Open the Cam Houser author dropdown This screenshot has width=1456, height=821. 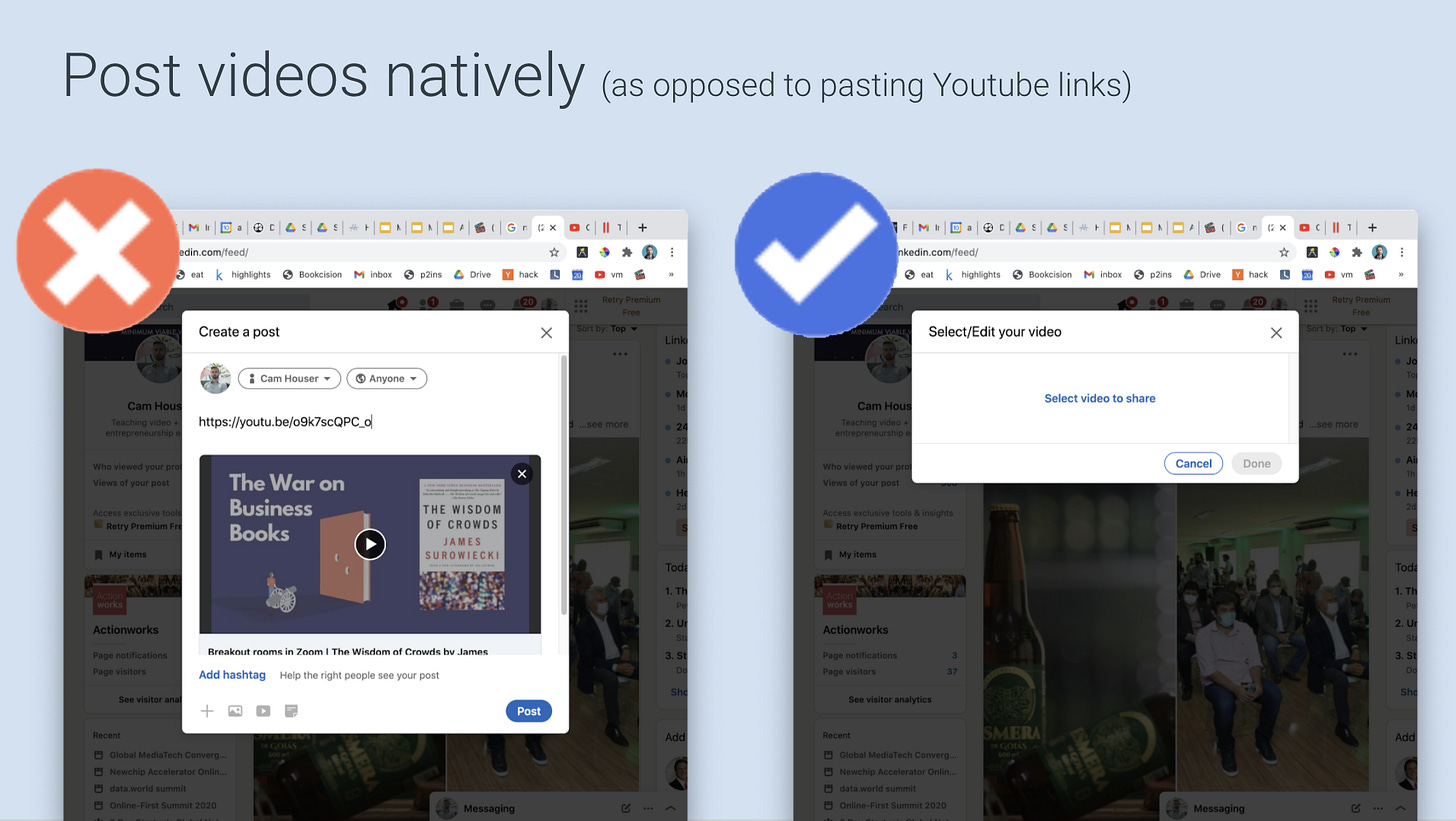289,379
